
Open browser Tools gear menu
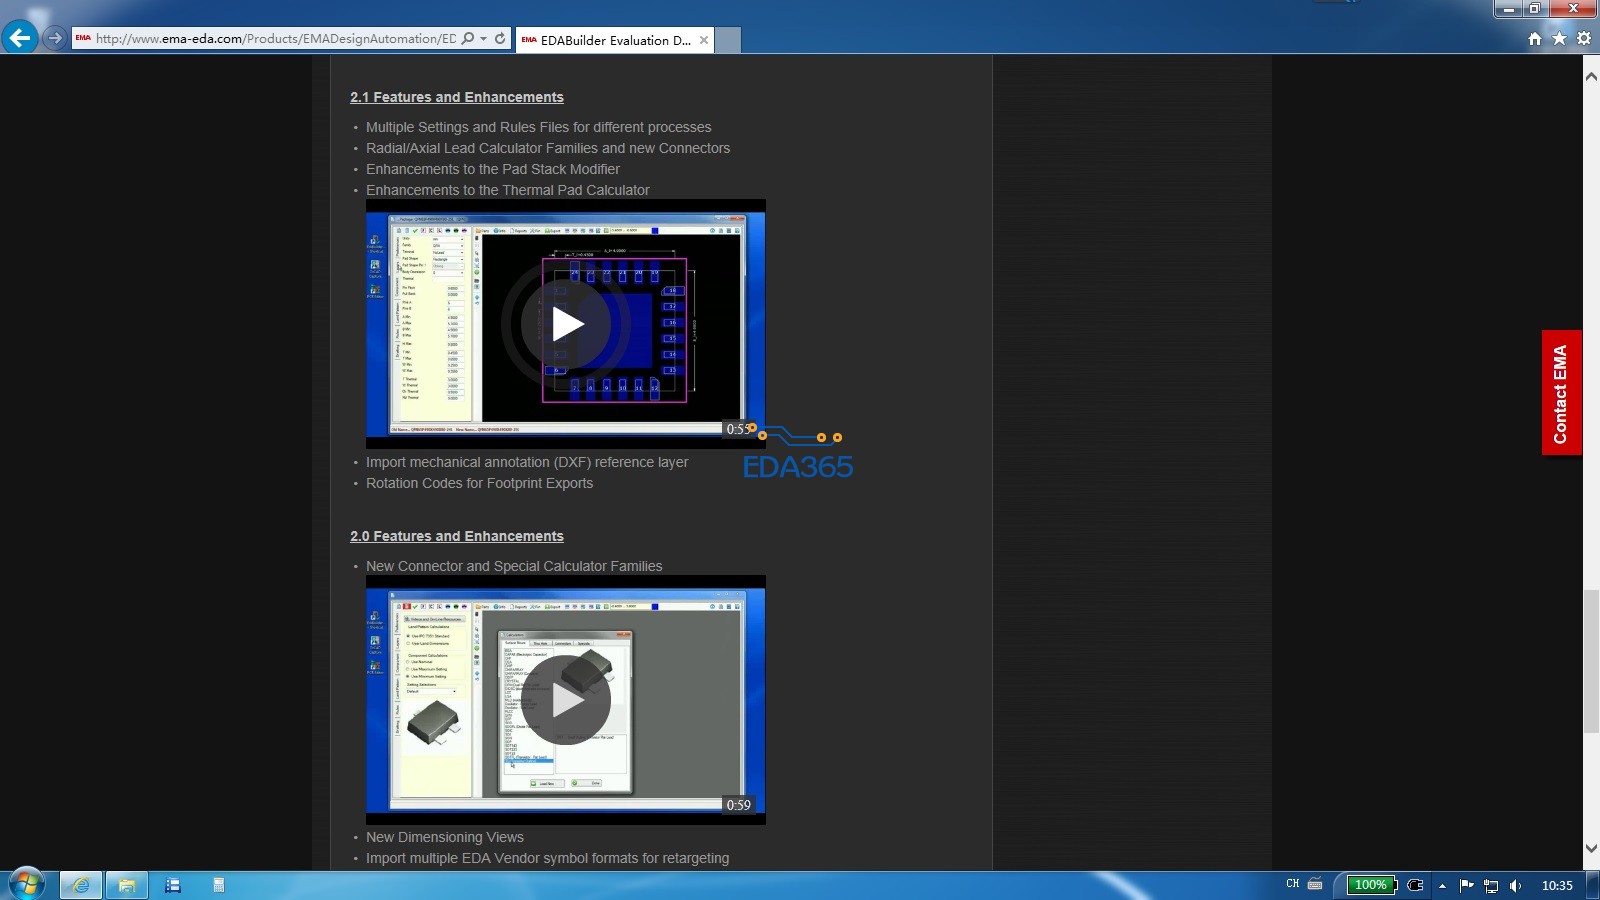(1584, 39)
